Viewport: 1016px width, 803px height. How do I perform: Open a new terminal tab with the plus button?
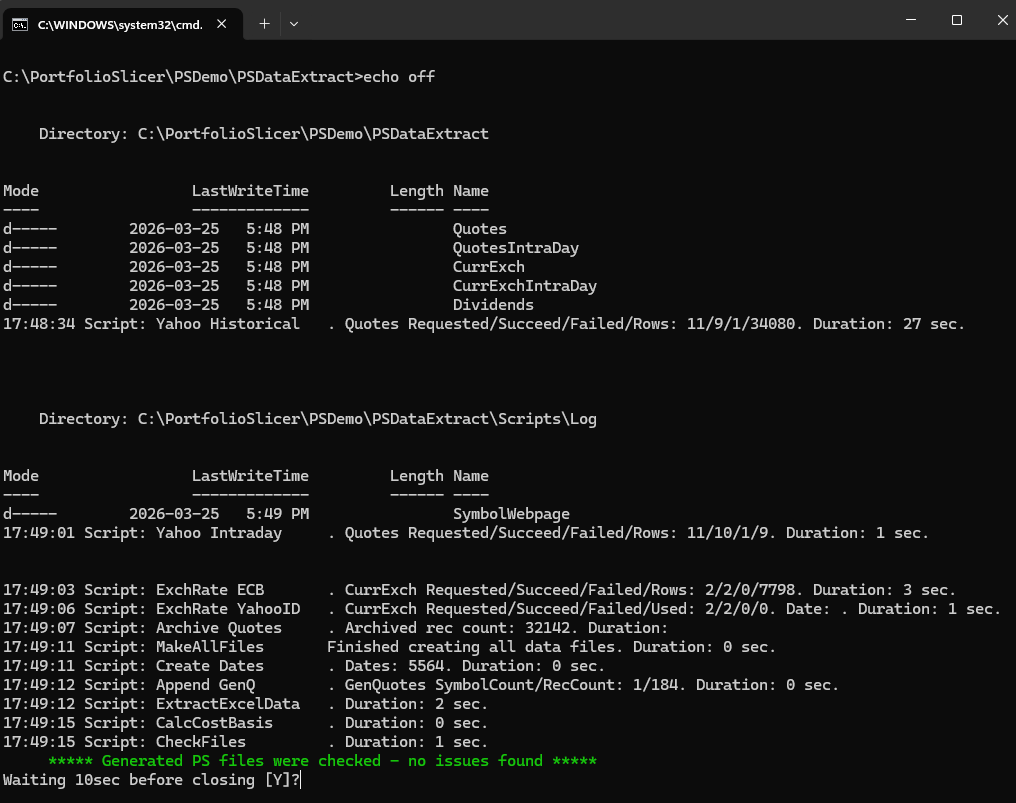tap(264, 23)
